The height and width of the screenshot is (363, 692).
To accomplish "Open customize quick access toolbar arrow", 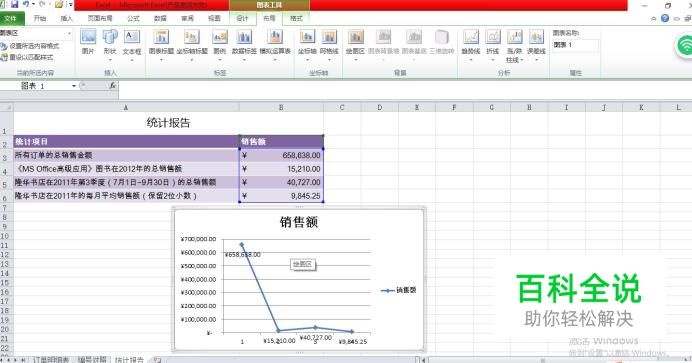I will coord(70,4).
